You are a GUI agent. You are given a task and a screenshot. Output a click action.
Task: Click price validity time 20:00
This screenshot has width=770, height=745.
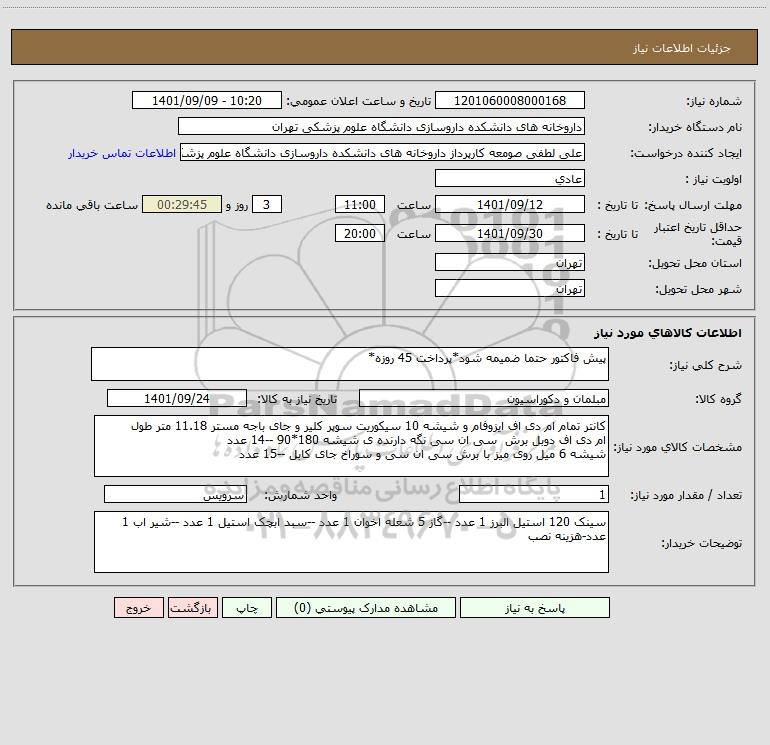click(359, 233)
